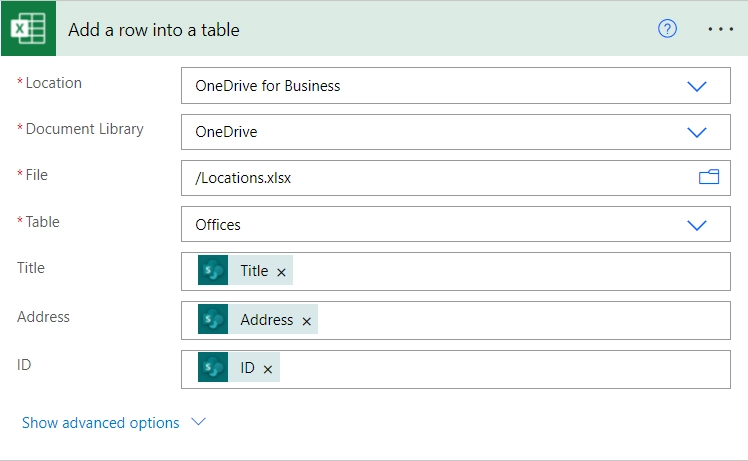Click the Show advanced options link
Screen dimensions: 748x461
(x=101, y=423)
